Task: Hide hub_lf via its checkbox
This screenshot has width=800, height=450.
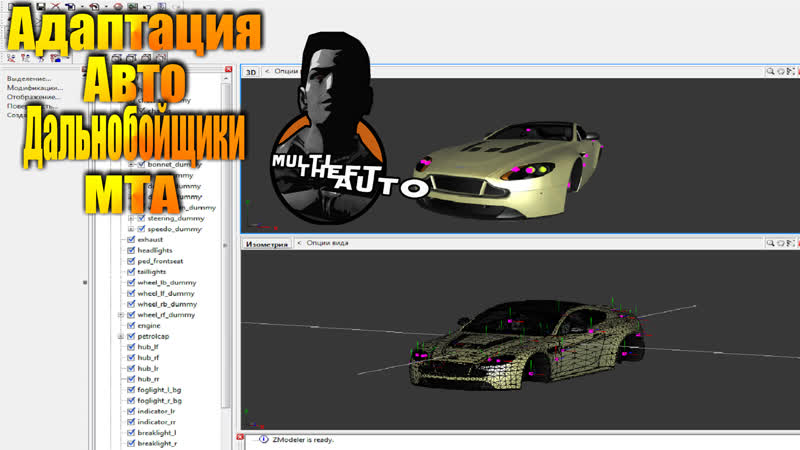Action: [131, 347]
